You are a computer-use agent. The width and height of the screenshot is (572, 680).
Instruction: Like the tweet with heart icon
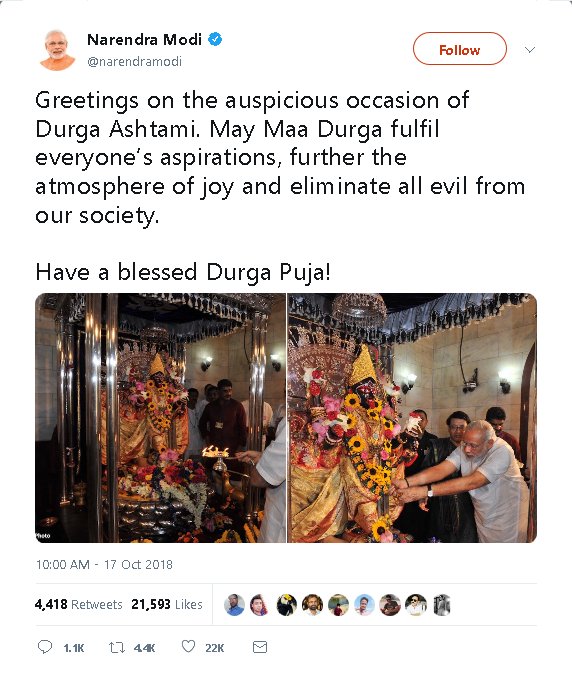tap(188, 646)
